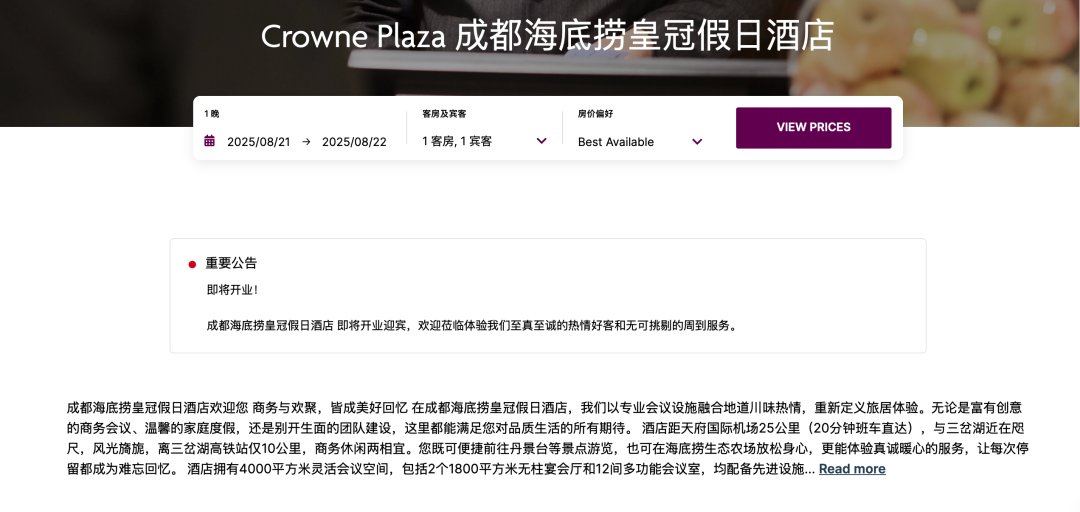Click the notice sentence about 即将开业迎宾

pyautogui.click(x=471, y=325)
